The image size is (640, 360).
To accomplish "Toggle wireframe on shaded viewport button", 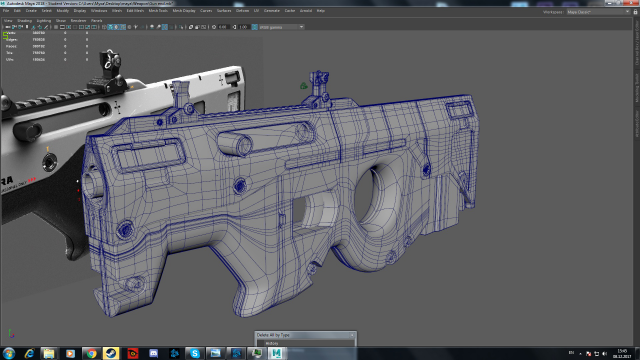I will point(122,27).
